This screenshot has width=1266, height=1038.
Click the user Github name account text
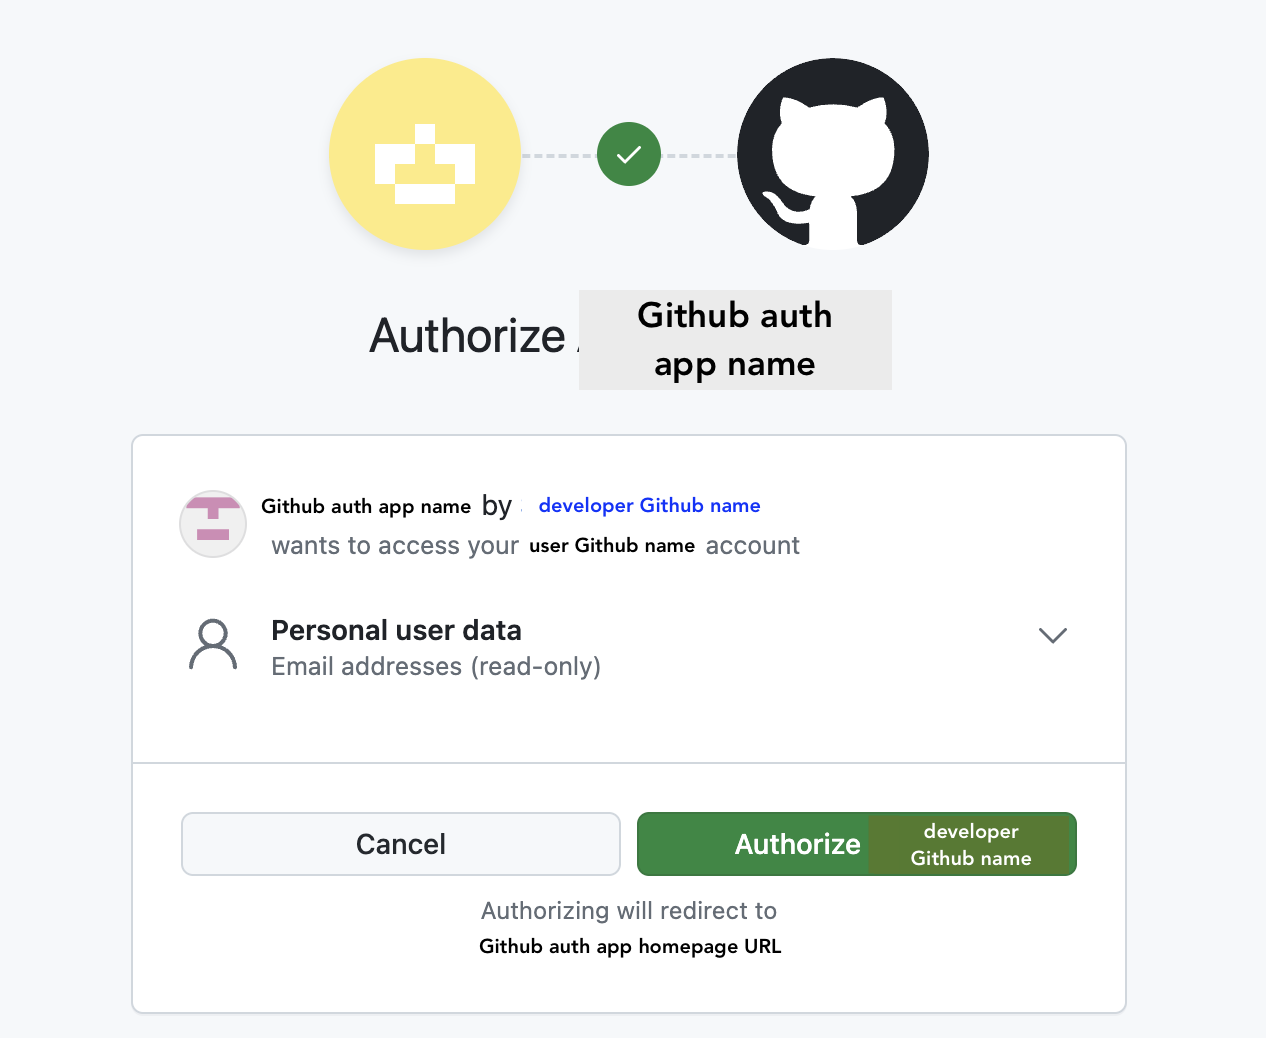(612, 545)
